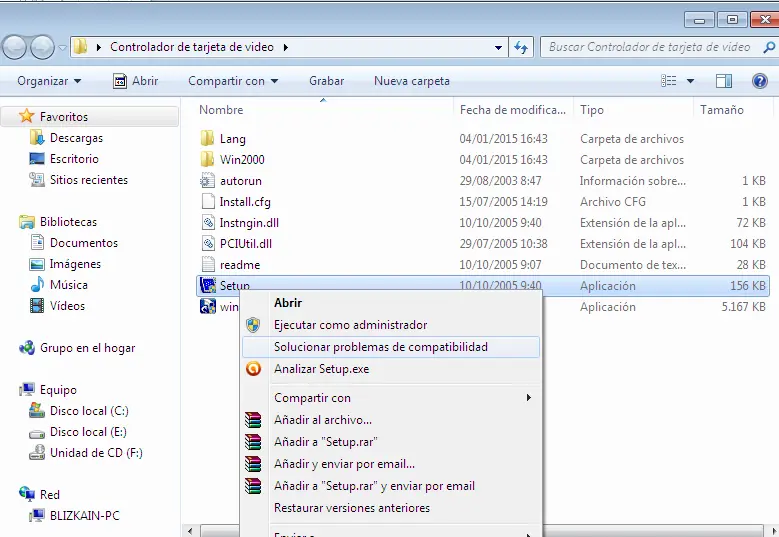779x537 pixels.
Task: Click the Lang folder icon
Action: (207, 139)
